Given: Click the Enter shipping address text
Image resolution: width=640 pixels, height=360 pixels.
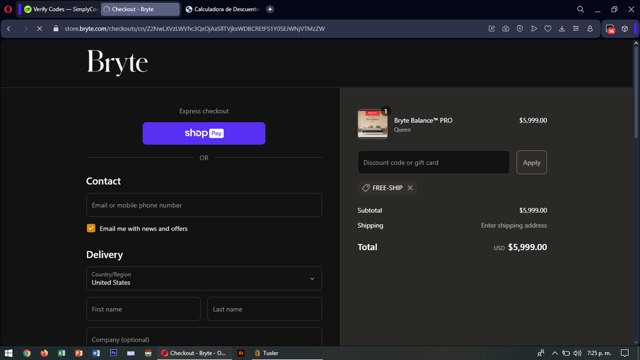Looking at the screenshot, I should pyautogui.click(x=513, y=225).
